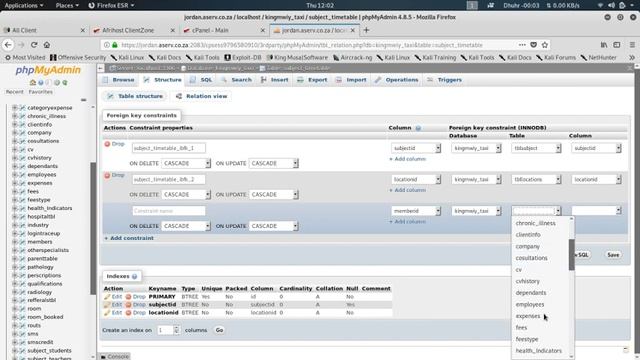
Task: Open system volume icon
Action: click(611, 5)
